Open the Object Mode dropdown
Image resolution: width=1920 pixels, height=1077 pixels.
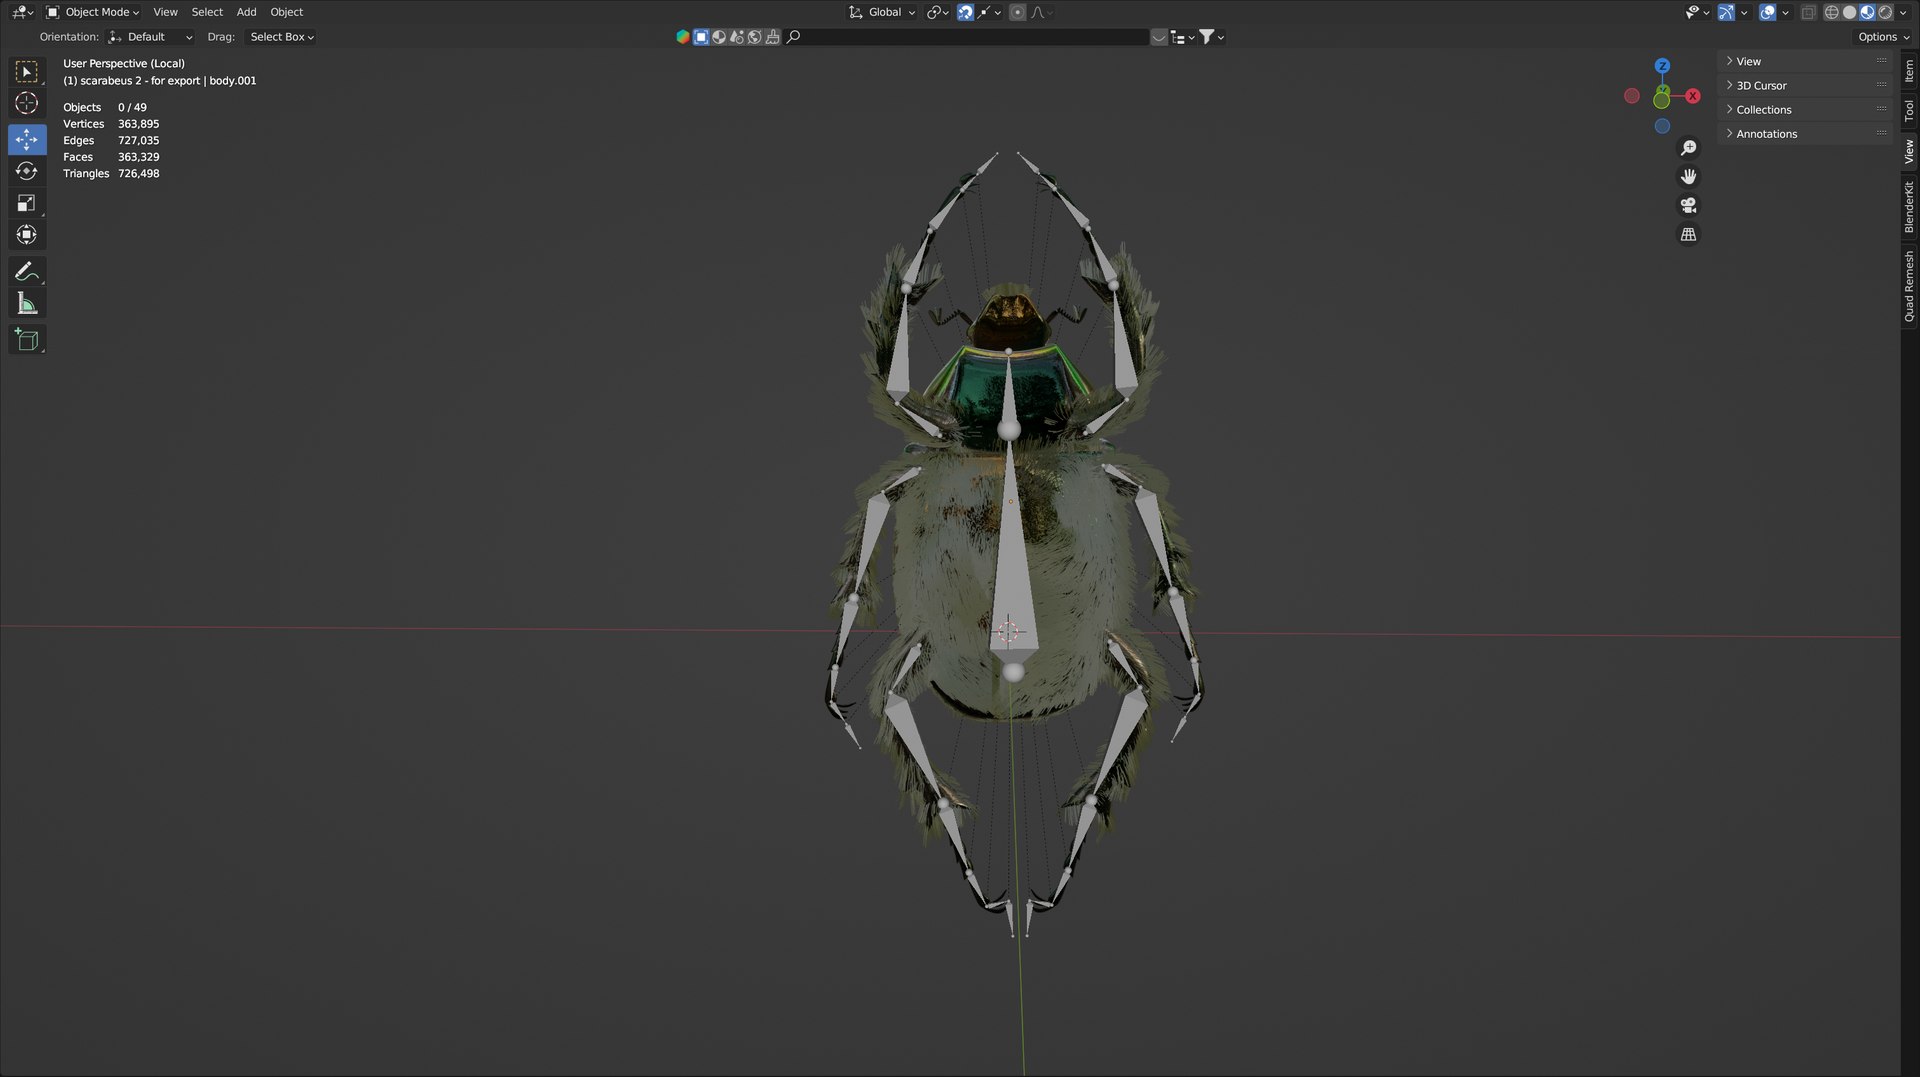click(x=93, y=12)
